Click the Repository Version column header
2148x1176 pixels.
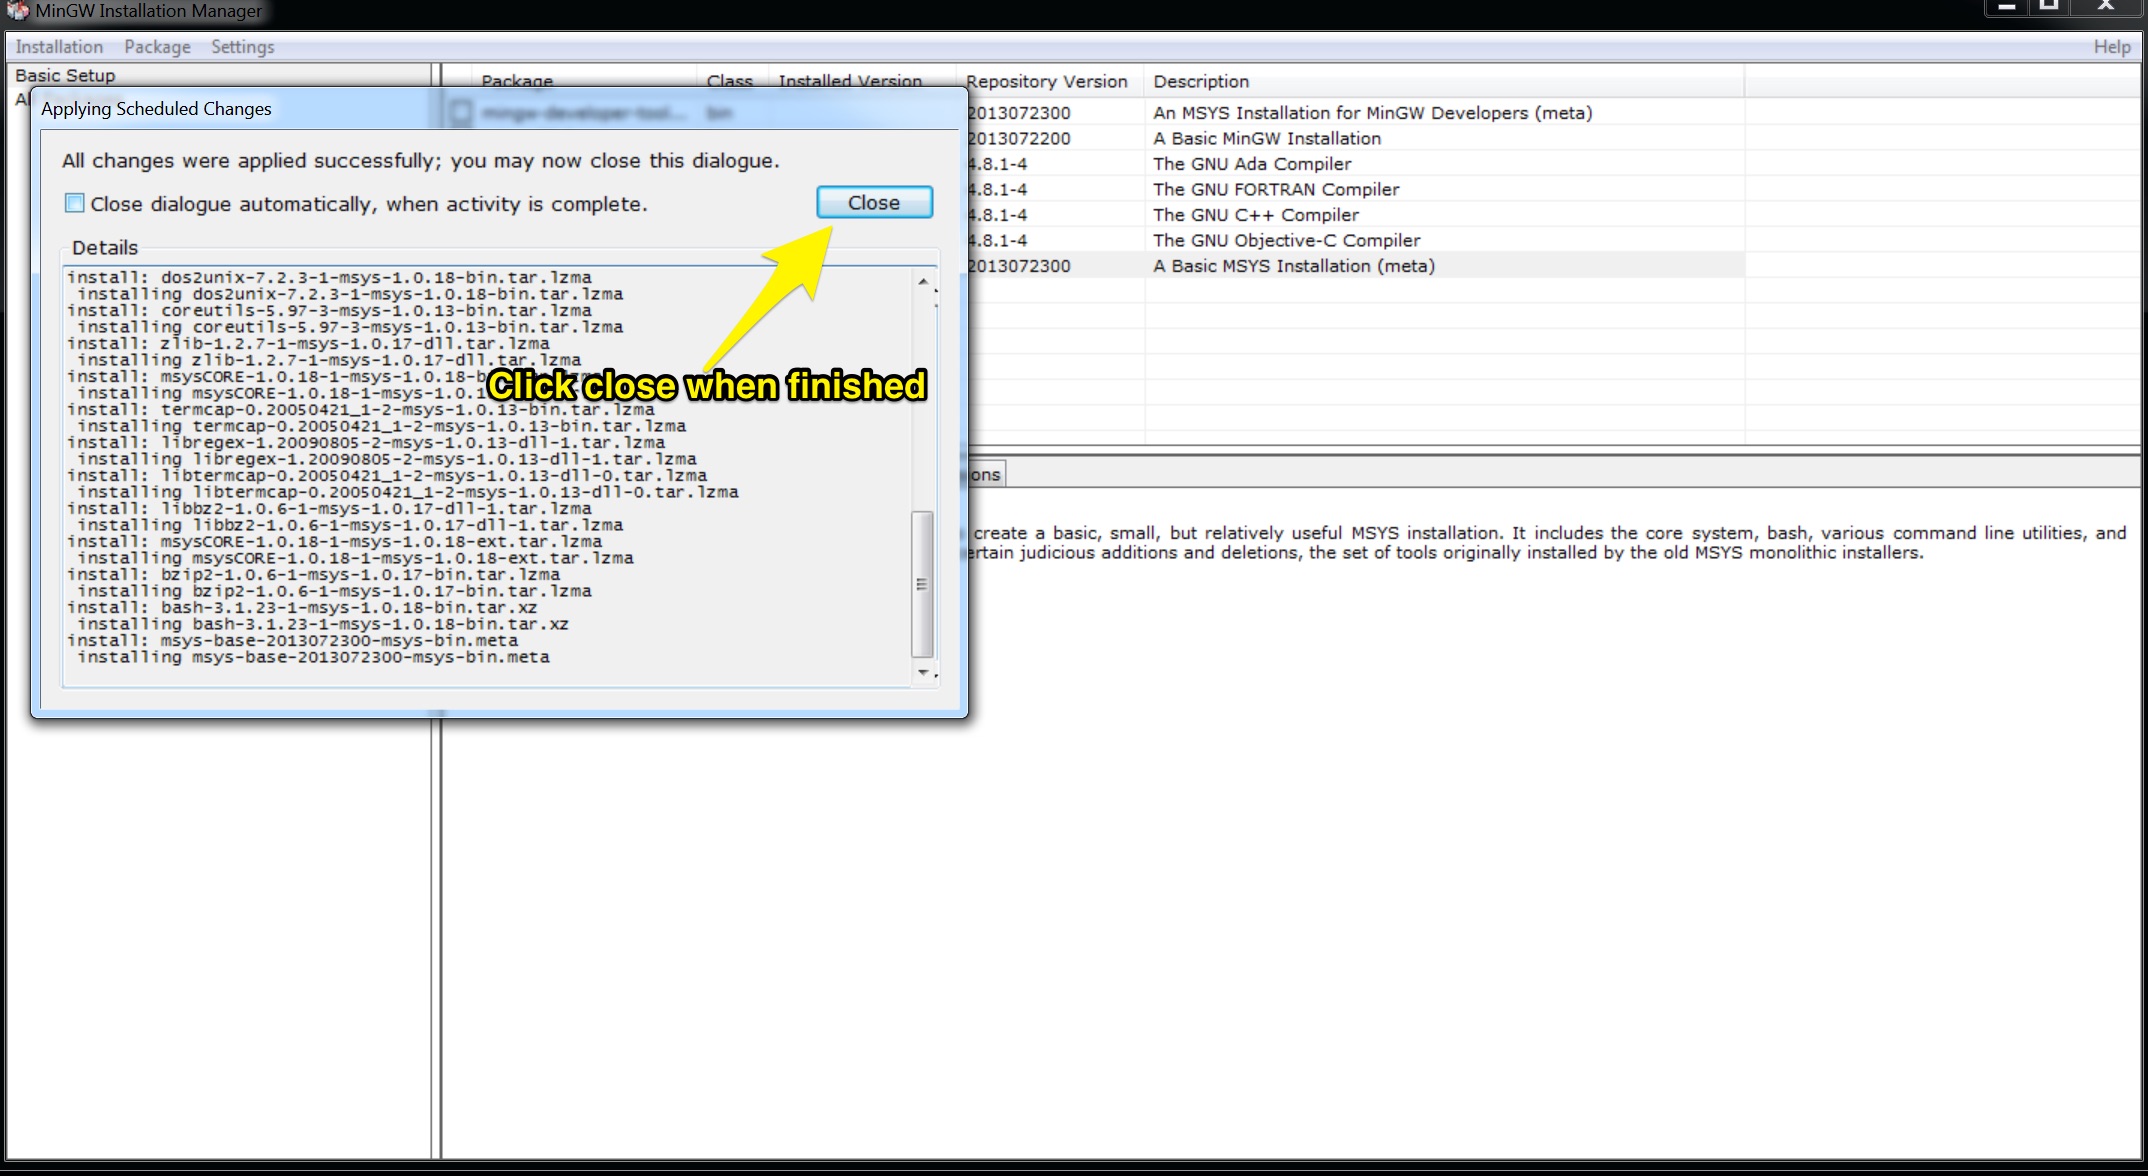pos(1046,81)
